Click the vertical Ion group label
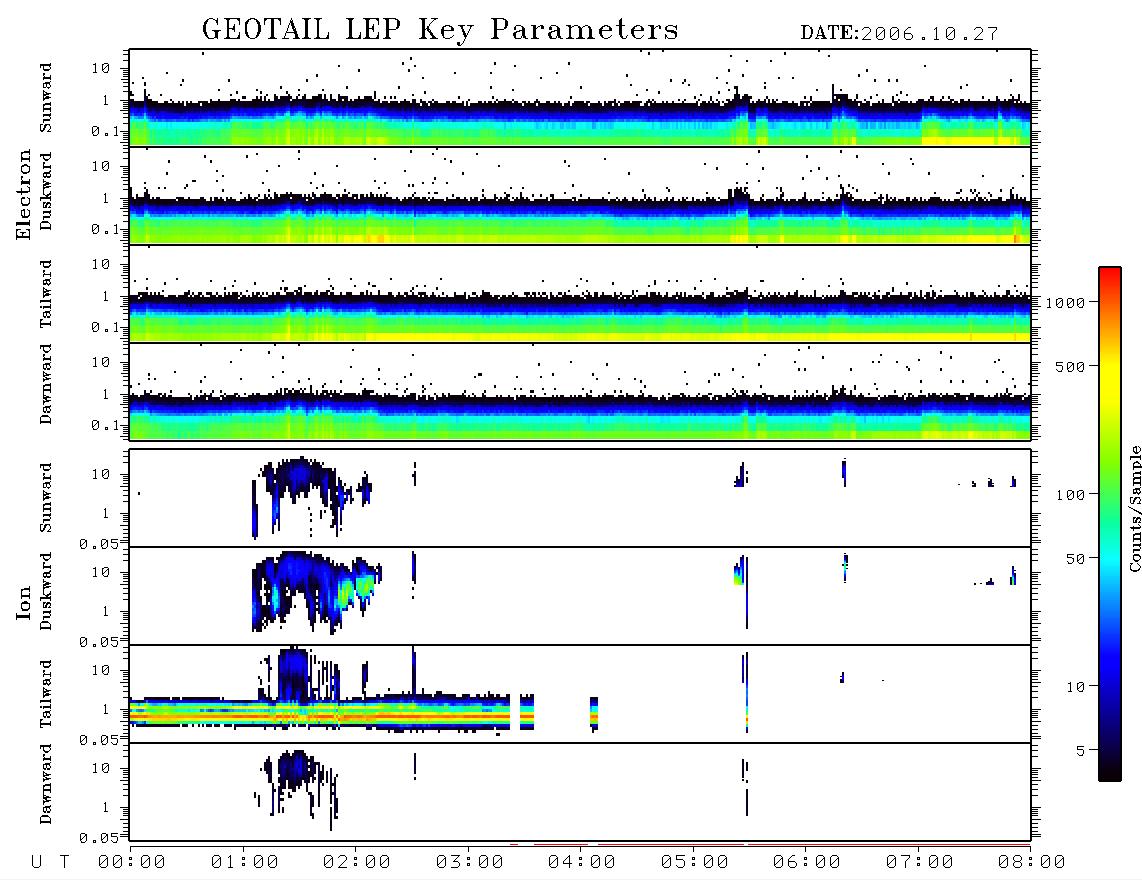Image resolution: width=1142 pixels, height=880 pixels. (x=23, y=602)
